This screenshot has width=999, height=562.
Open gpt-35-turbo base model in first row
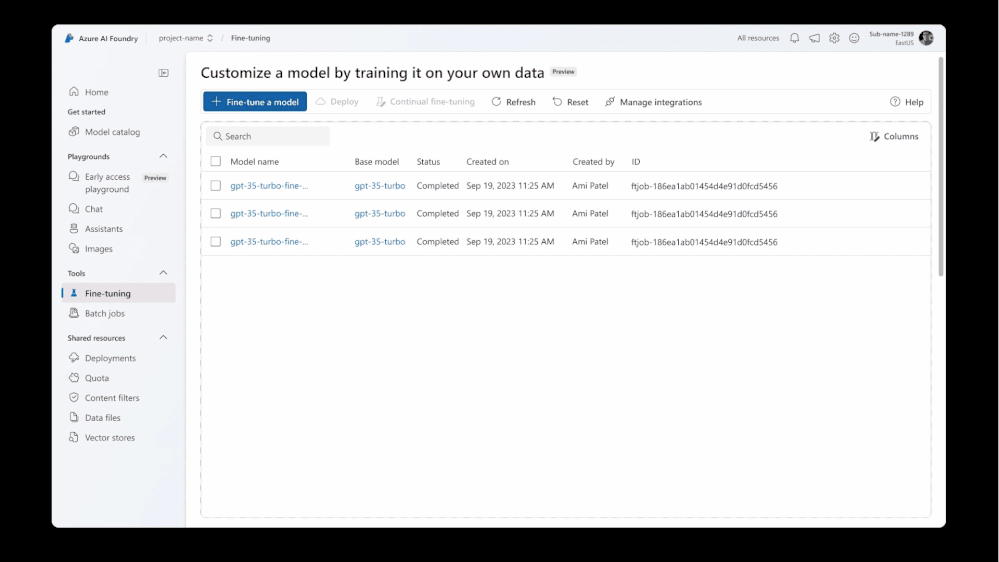[380, 186]
